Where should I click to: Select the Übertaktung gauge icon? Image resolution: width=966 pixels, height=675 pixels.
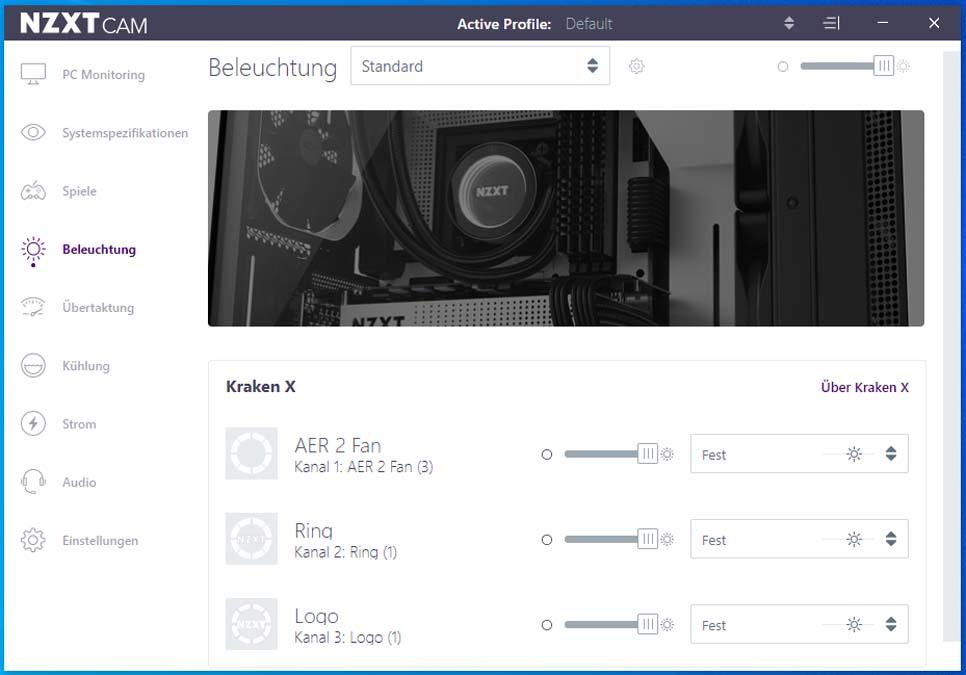33,308
